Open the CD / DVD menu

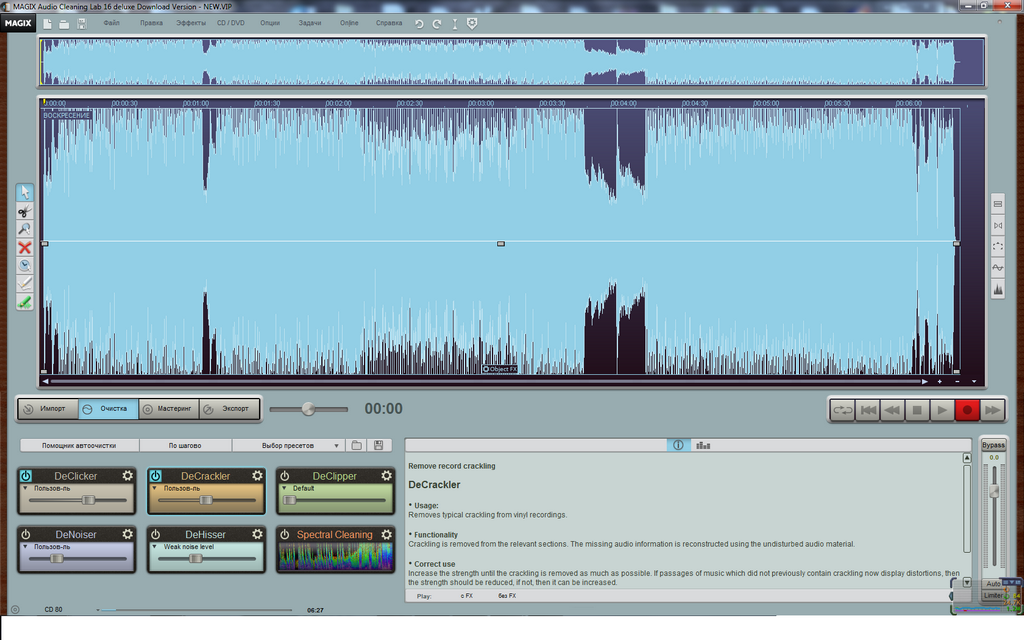pyautogui.click(x=231, y=23)
